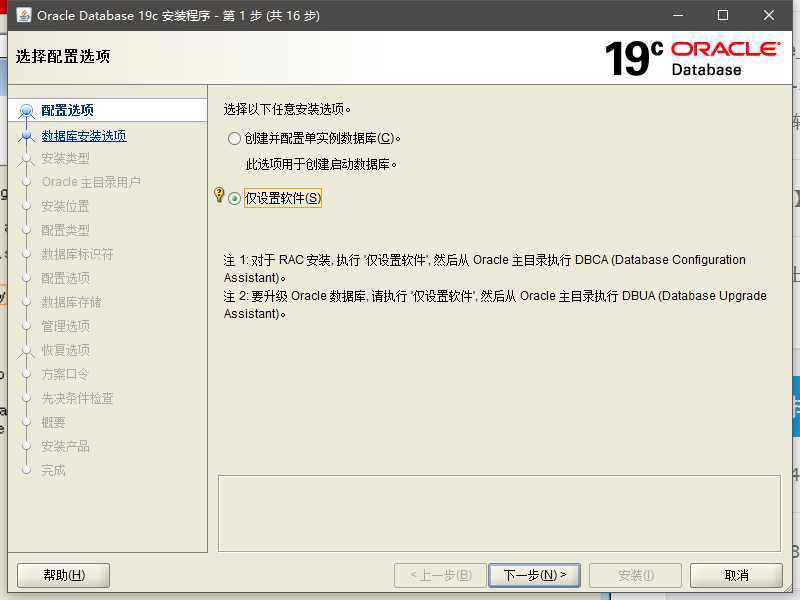Image resolution: width=800 pixels, height=600 pixels.
Task: Minimize the Oracle installer window
Action: click(x=678, y=15)
